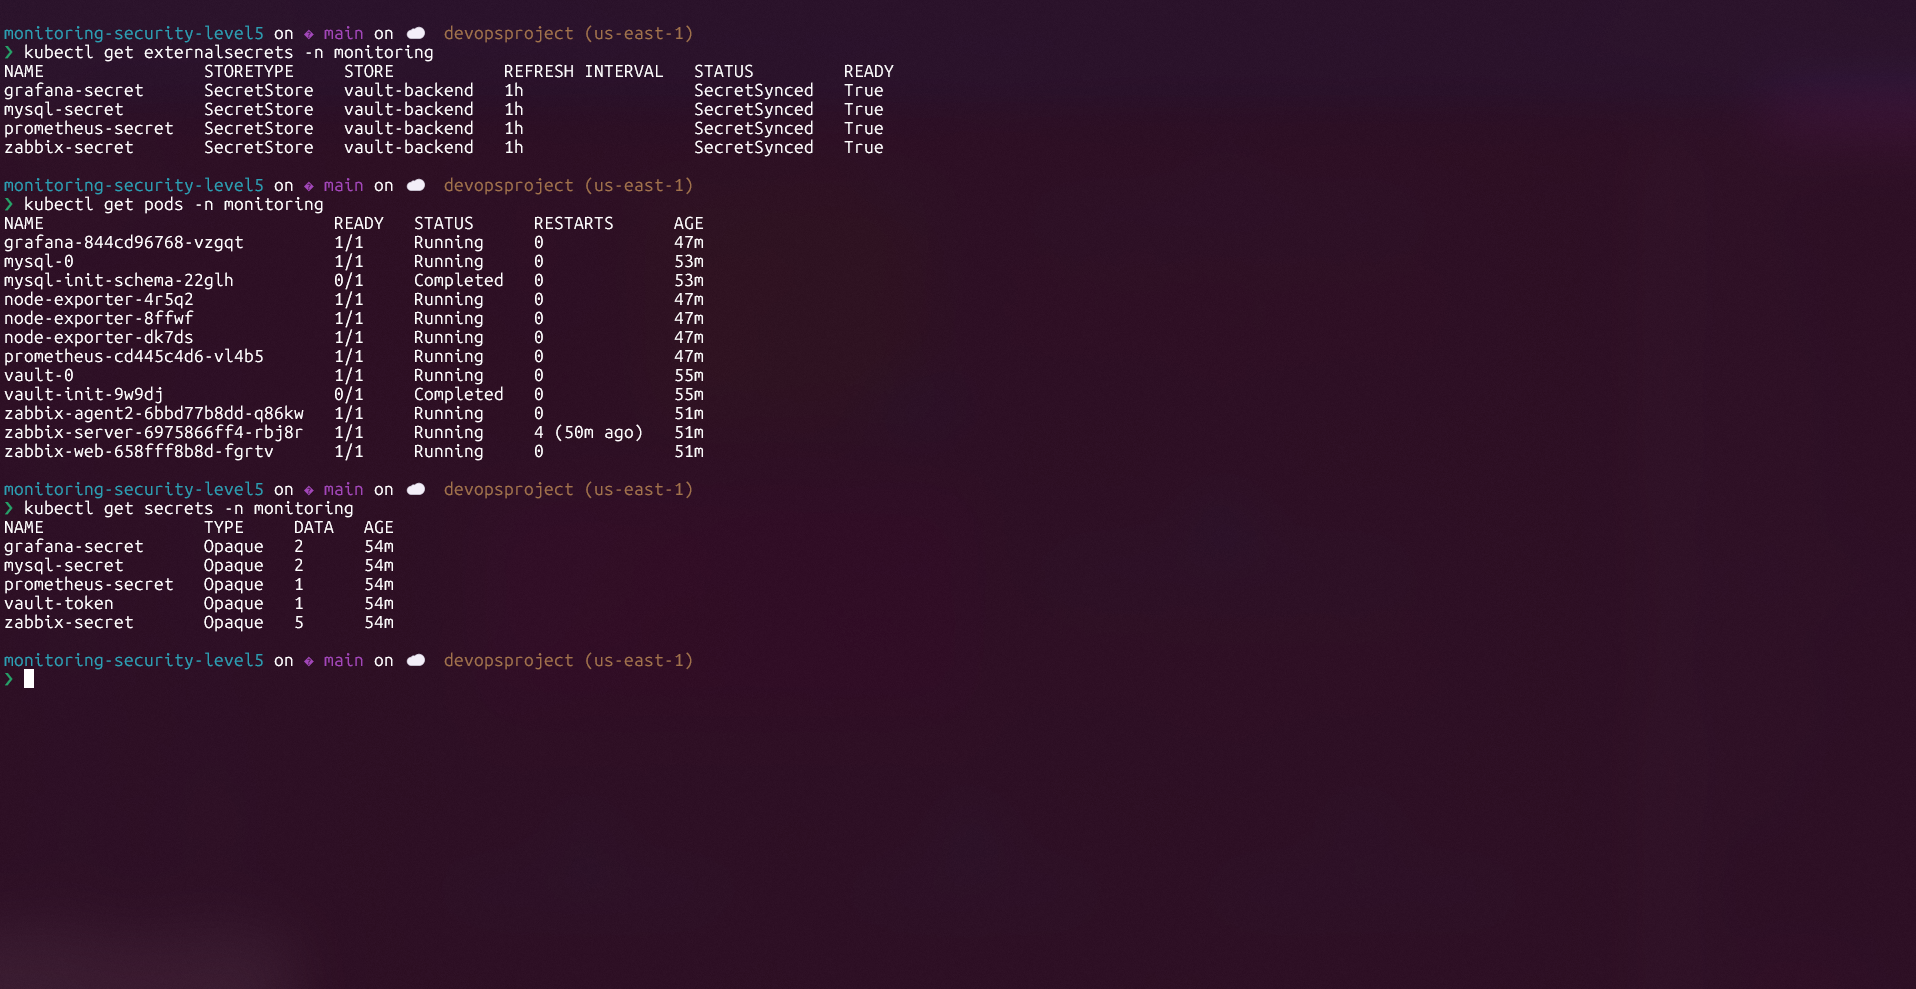Click prompt chevron before kubectl get pods command
The image size is (1916, 989).
click(9, 204)
